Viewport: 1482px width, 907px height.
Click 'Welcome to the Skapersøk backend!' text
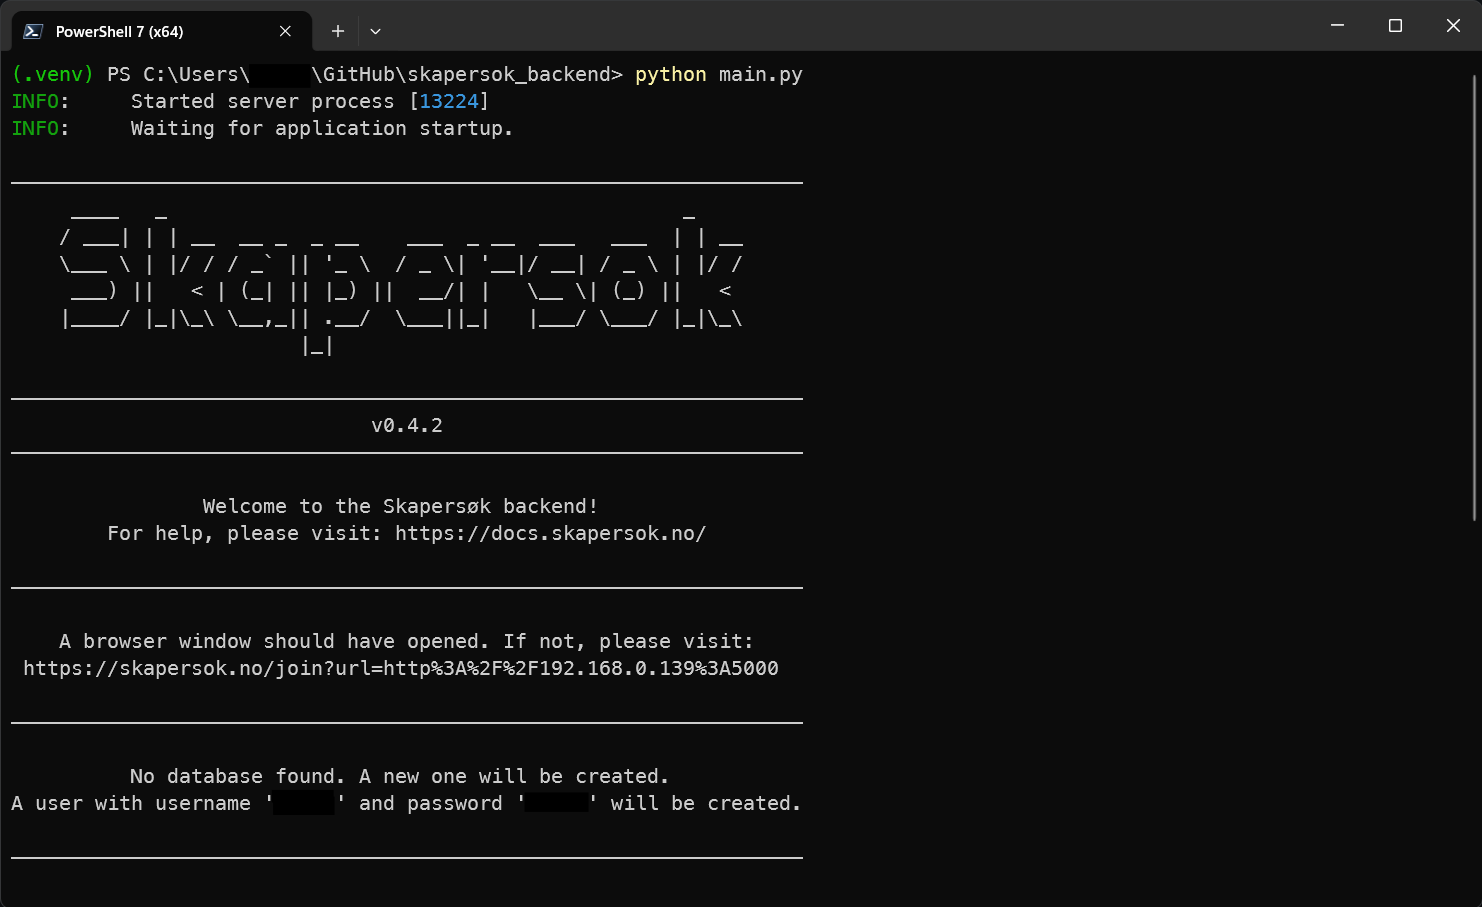400,507
